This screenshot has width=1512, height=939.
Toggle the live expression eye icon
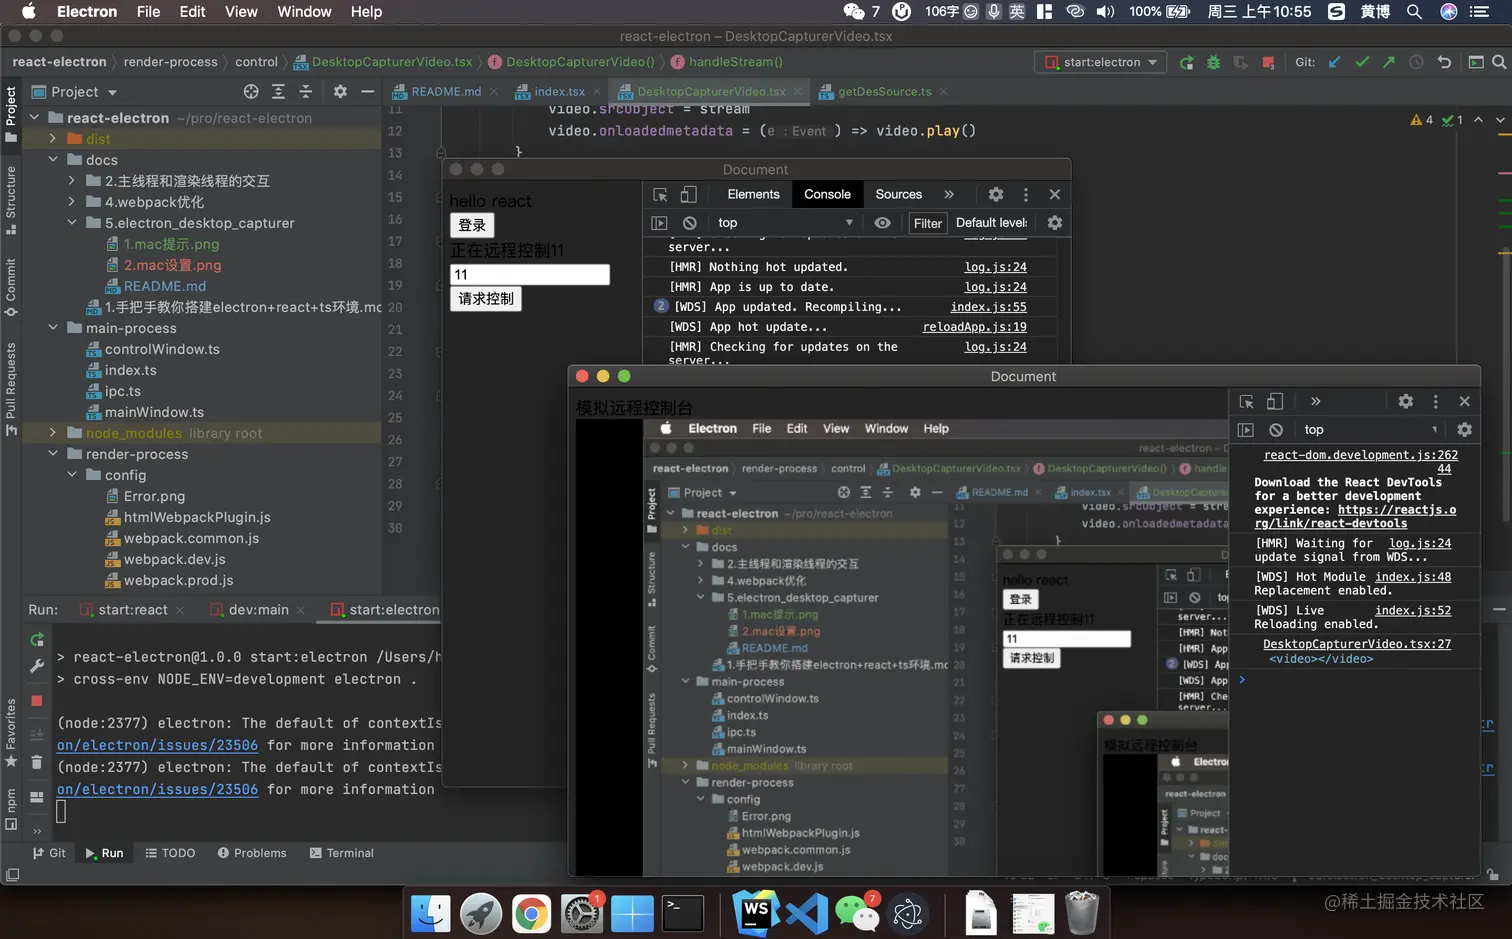coord(882,223)
